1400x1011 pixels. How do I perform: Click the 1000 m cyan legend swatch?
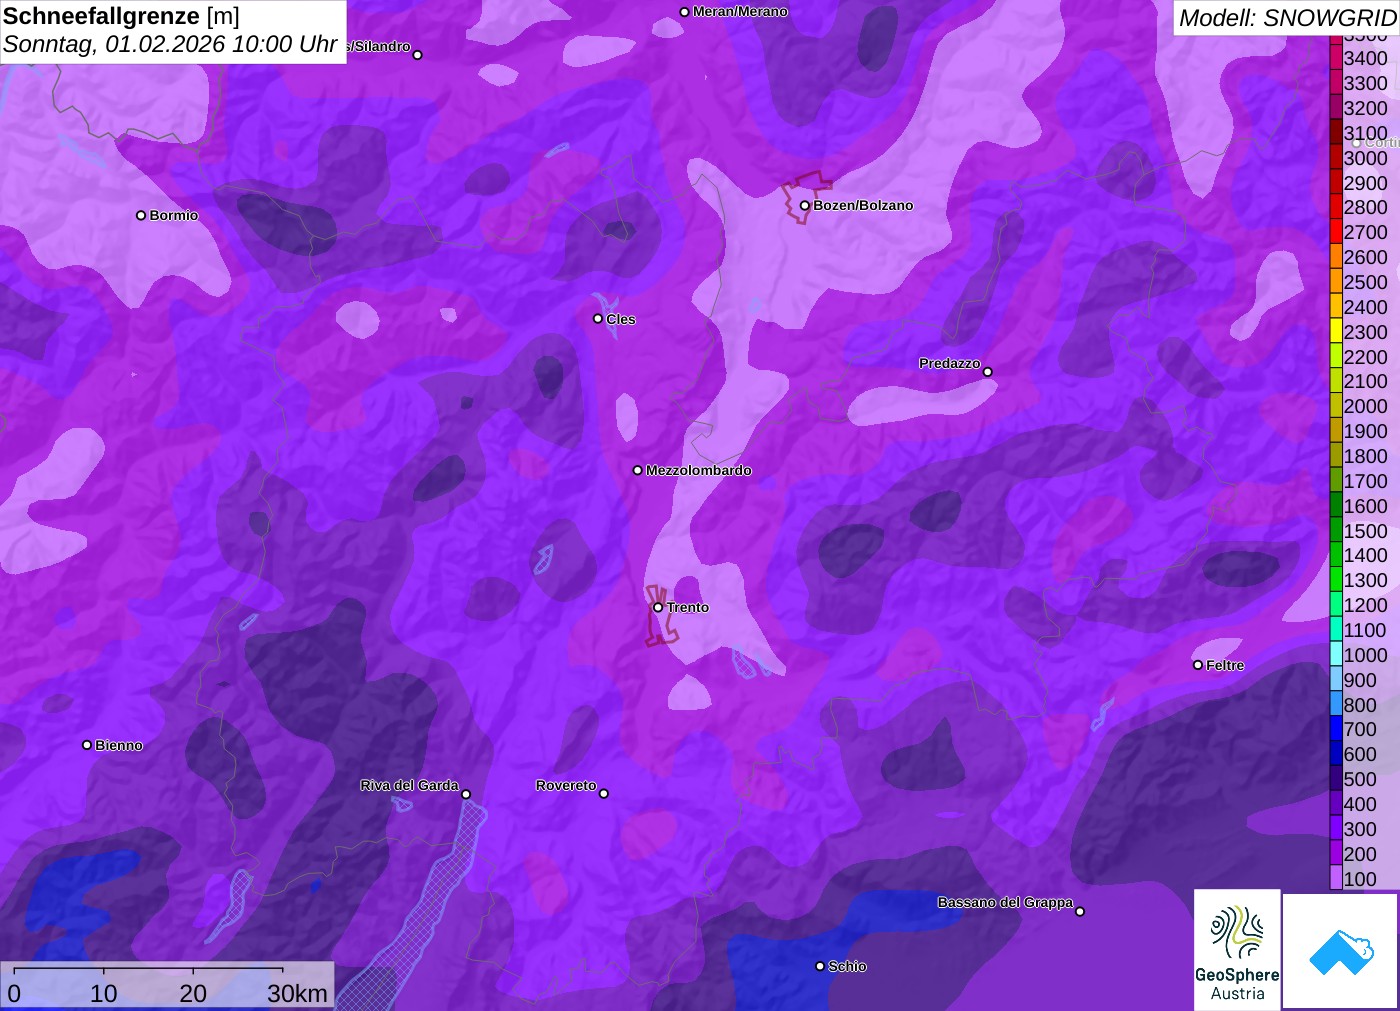click(1336, 654)
